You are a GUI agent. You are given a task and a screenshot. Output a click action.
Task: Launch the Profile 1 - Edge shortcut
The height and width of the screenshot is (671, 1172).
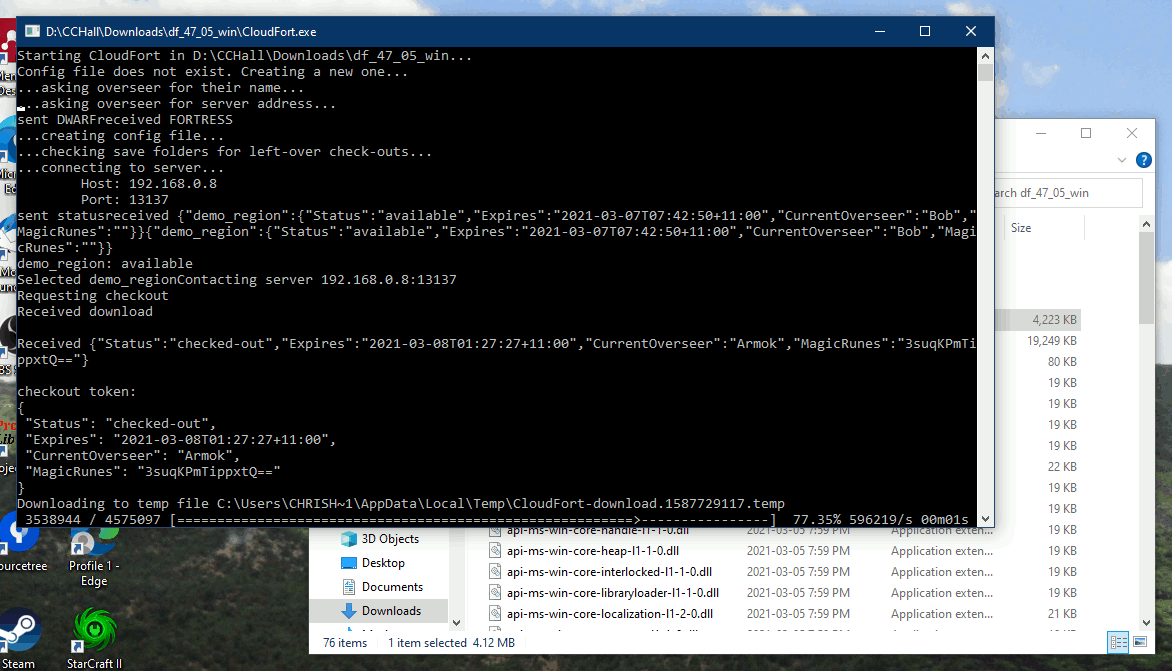pyautogui.click(x=93, y=557)
